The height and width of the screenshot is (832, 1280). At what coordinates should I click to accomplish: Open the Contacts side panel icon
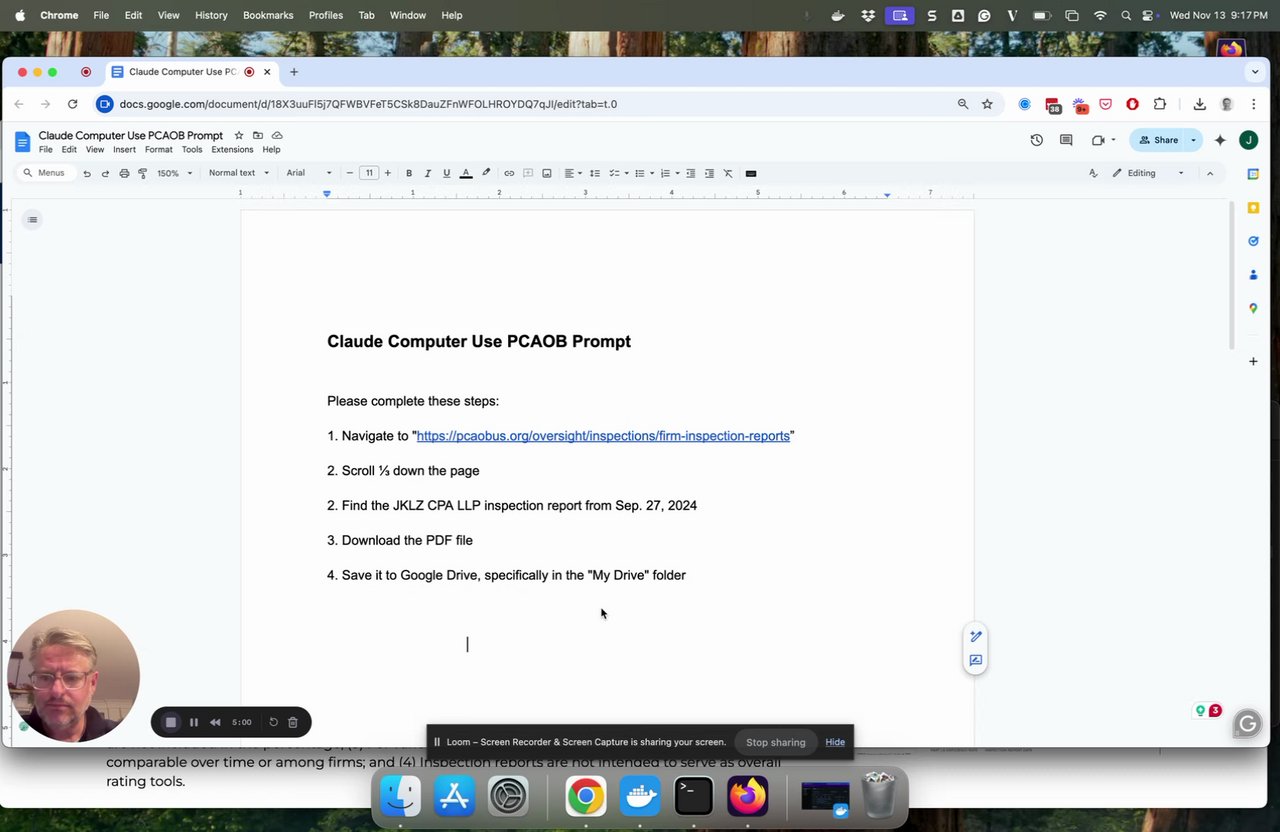tap(1253, 274)
